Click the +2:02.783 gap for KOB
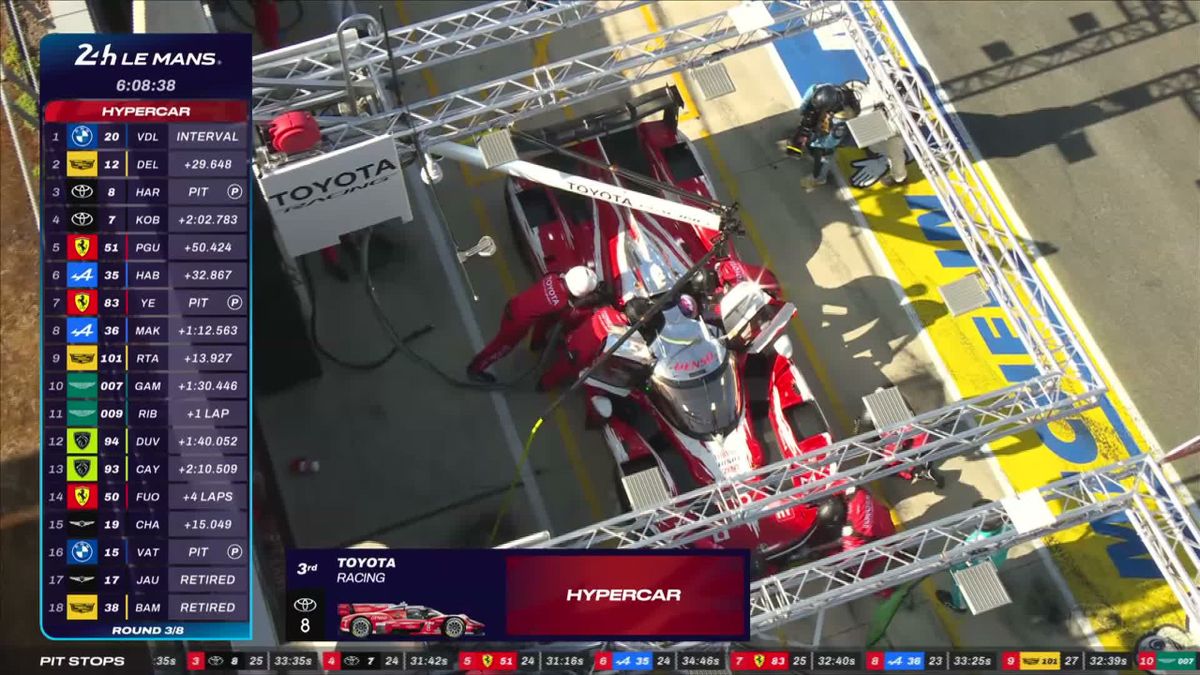The width and height of the screenshot is (1200, 675). (x=207, y=219)
